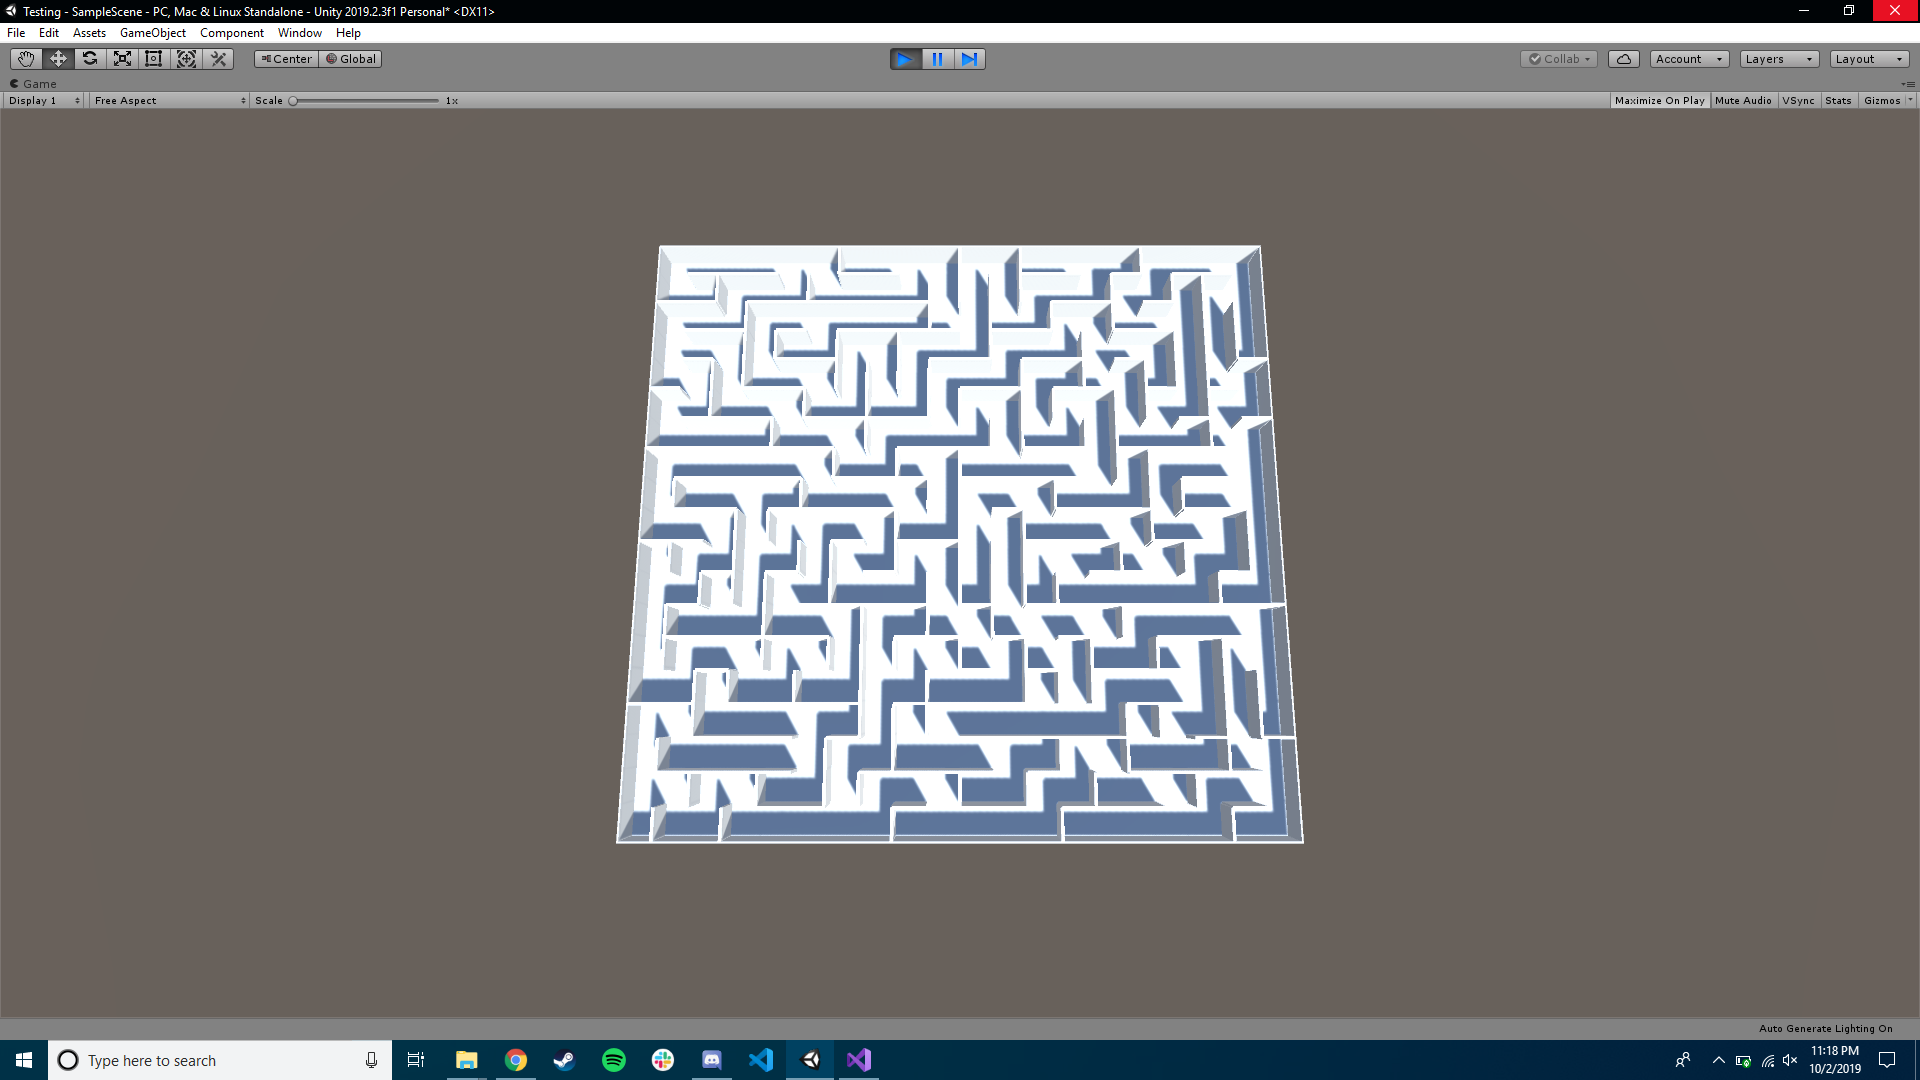The image size is (1920, 1080).
Task: Open the Component menu
Action: click(x=232, y=33)
